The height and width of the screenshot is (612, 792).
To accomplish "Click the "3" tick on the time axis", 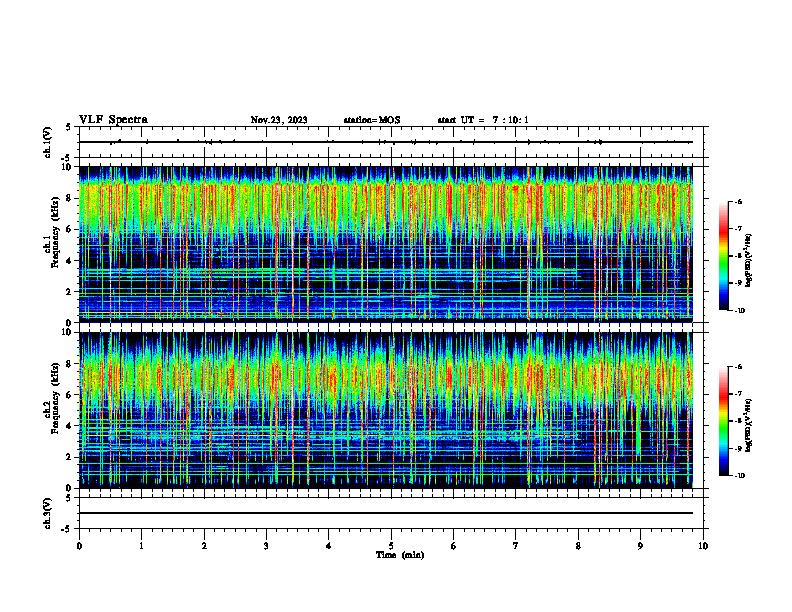I will [266, 546].
